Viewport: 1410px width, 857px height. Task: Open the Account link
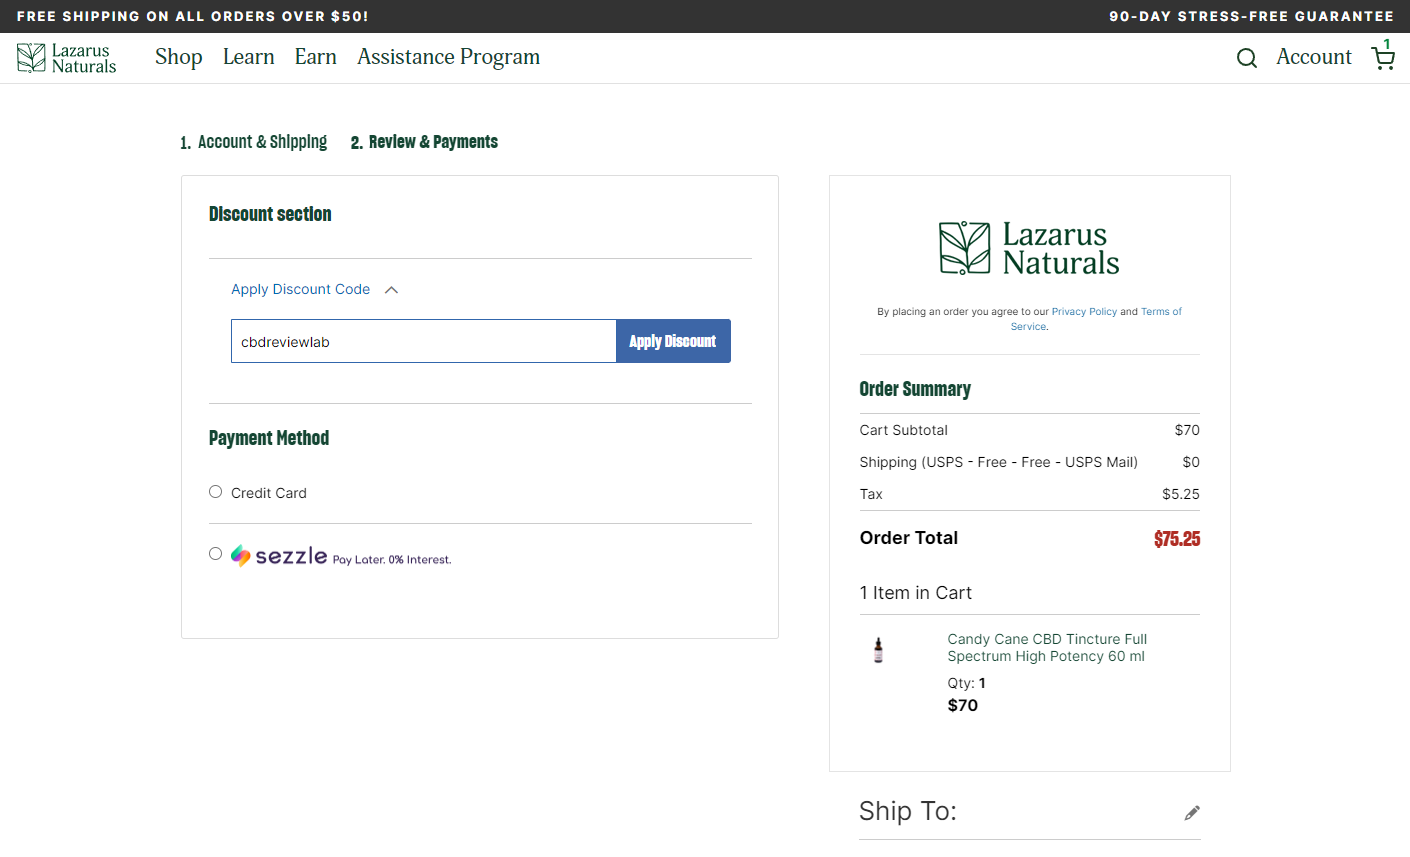click(x=1314, y=57)
